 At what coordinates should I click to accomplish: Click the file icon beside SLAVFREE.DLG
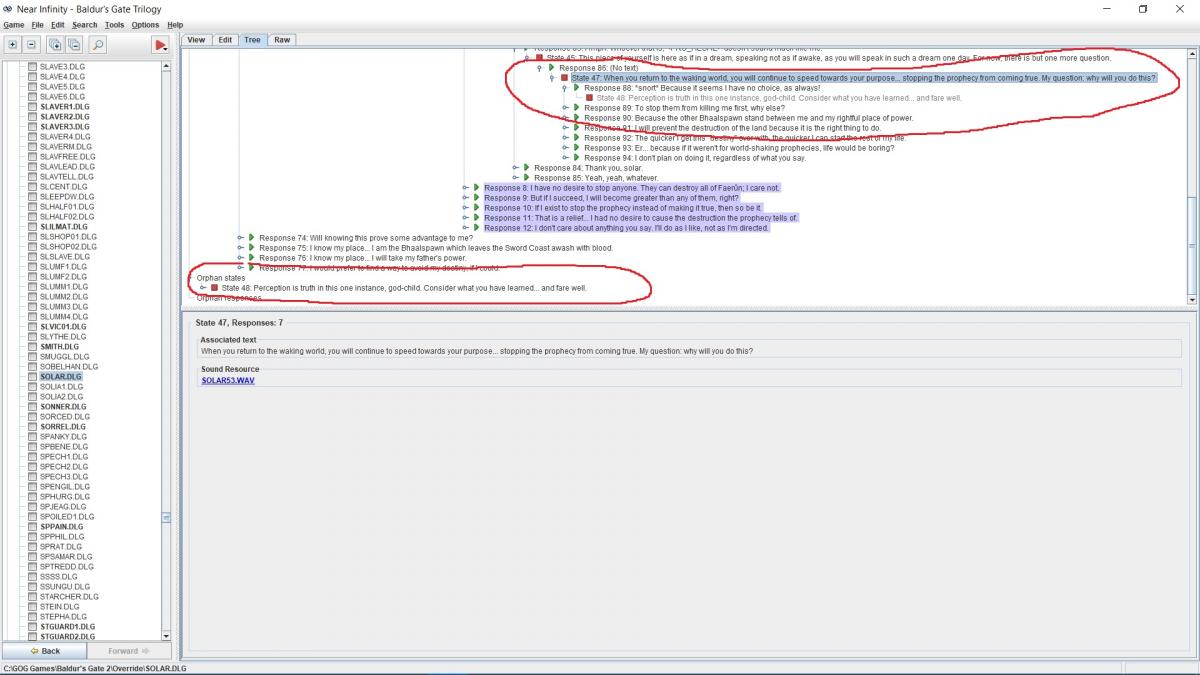pyautogui.click(x=32, y=156)
